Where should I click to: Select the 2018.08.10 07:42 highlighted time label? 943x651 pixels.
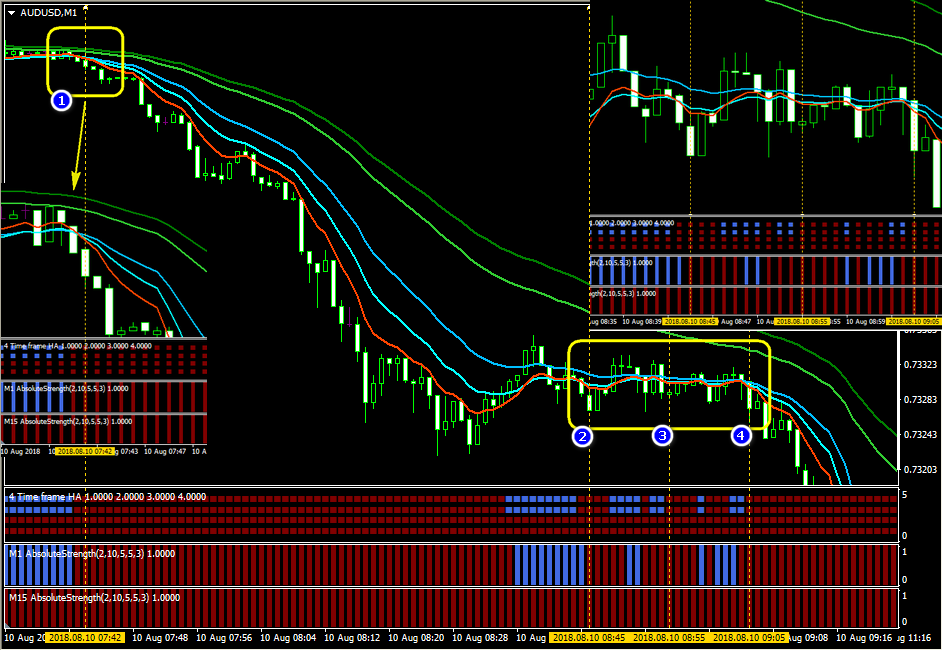point(86,637)
